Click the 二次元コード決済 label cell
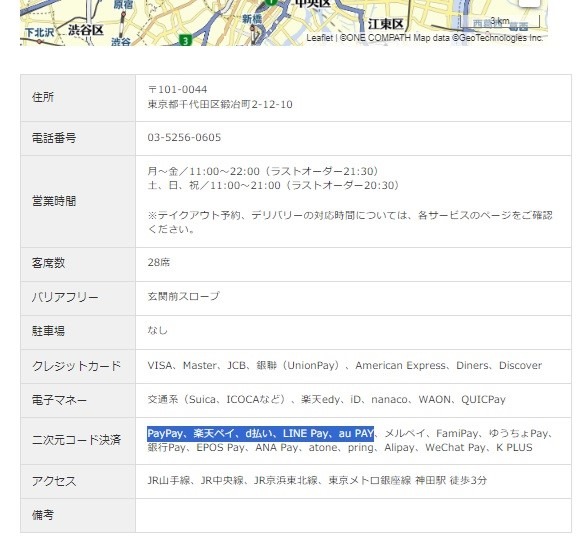 point(78,440)
